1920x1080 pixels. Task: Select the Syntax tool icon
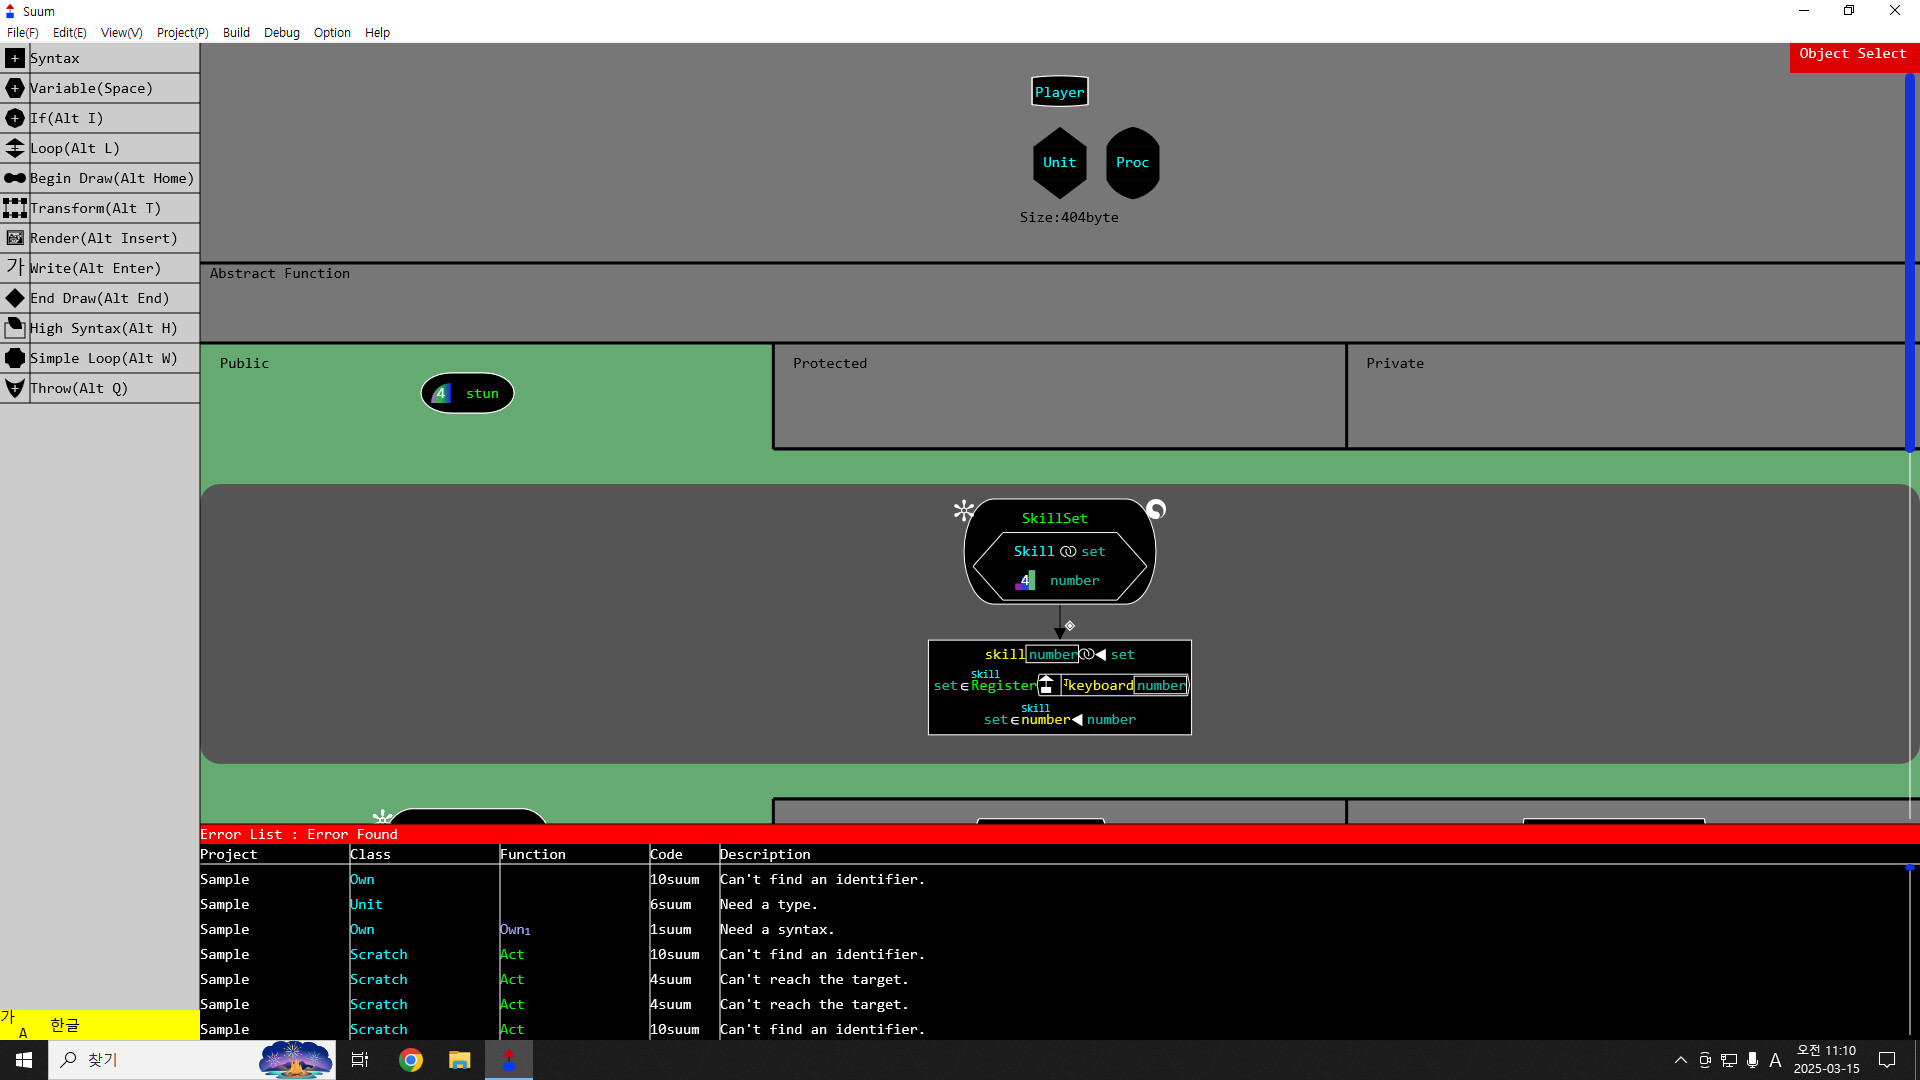(x=15, y=58)
